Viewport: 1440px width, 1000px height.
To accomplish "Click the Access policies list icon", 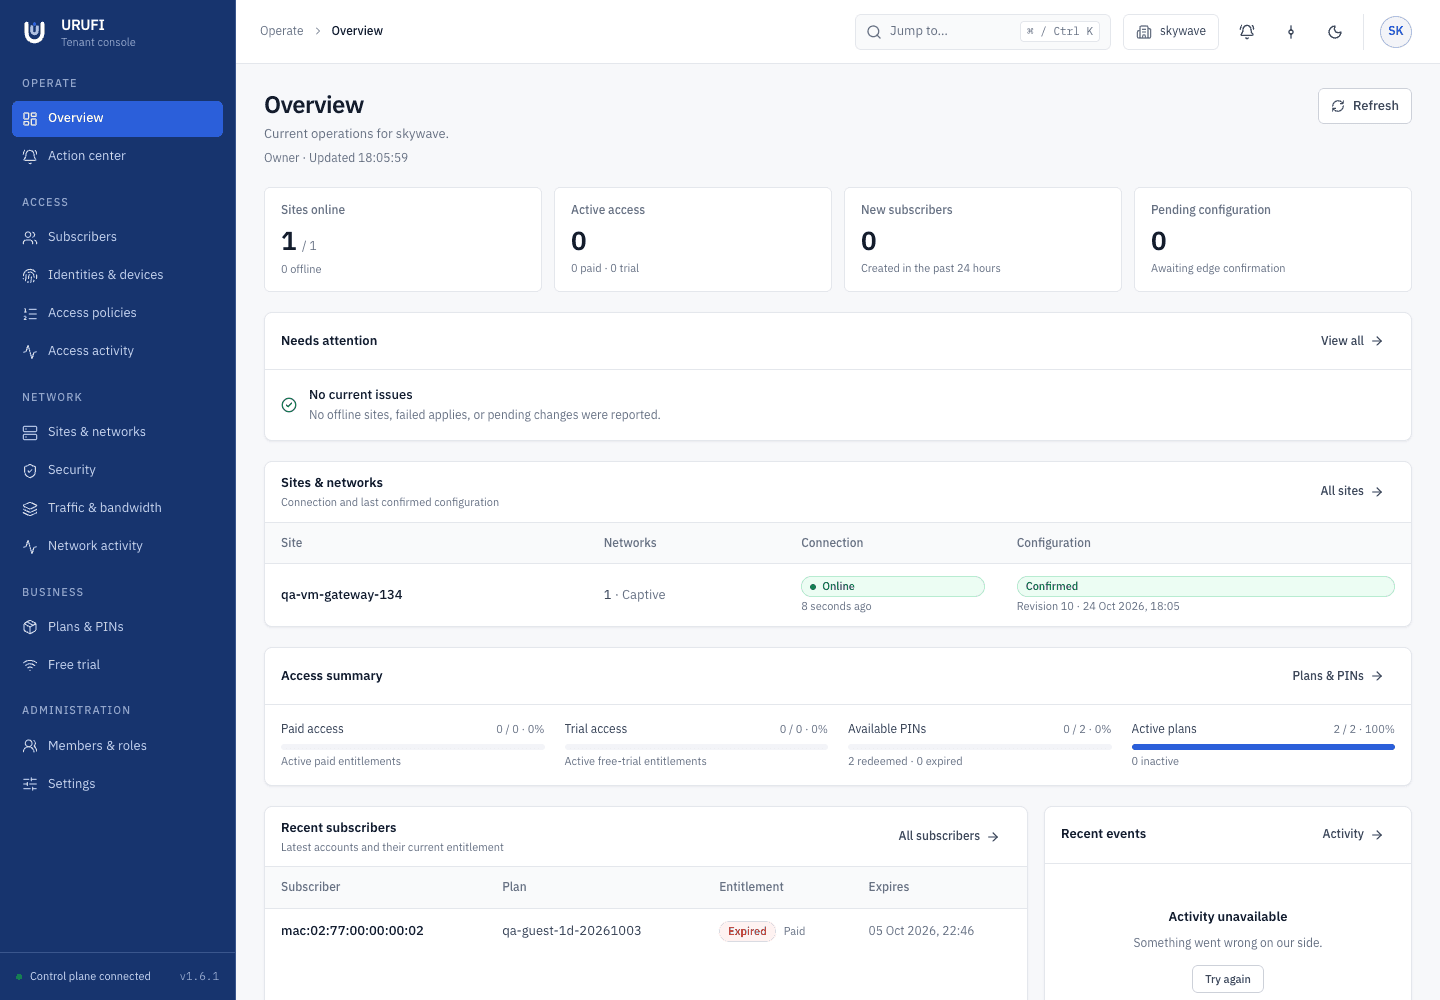I will [30, 314].
